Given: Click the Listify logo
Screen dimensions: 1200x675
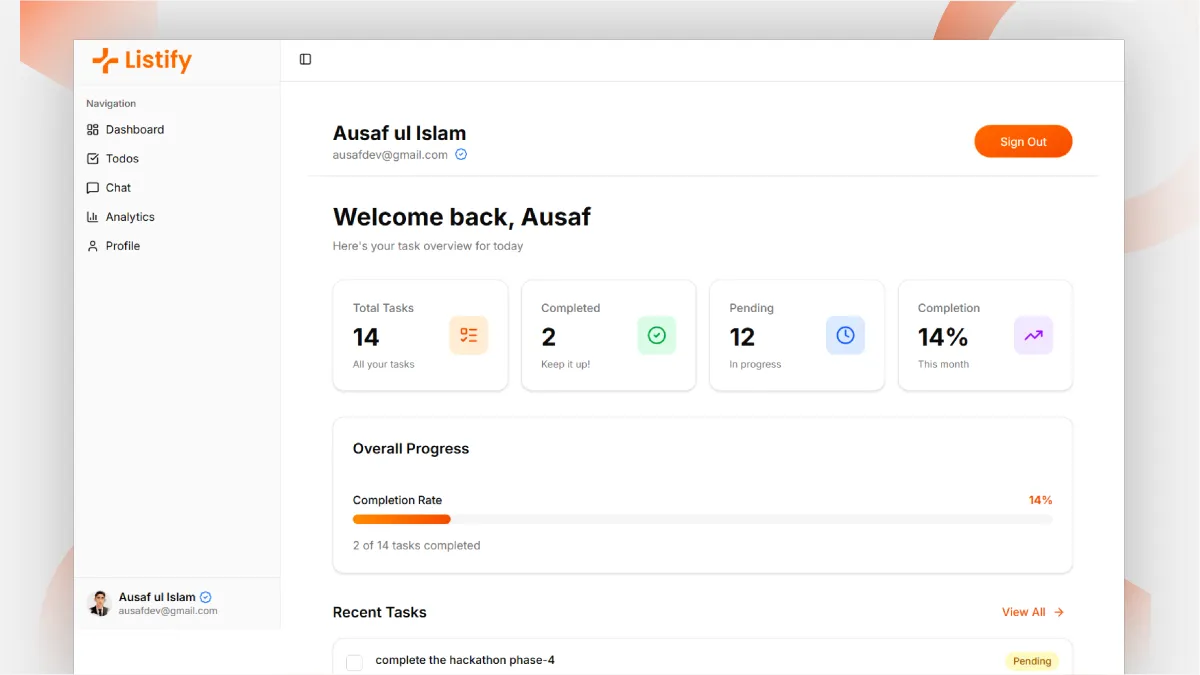Looking at the screenshot, I should (141, 61).
